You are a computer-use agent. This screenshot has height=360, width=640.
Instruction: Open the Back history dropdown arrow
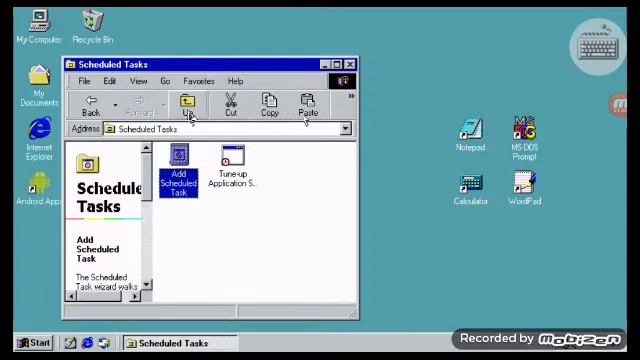116,106
